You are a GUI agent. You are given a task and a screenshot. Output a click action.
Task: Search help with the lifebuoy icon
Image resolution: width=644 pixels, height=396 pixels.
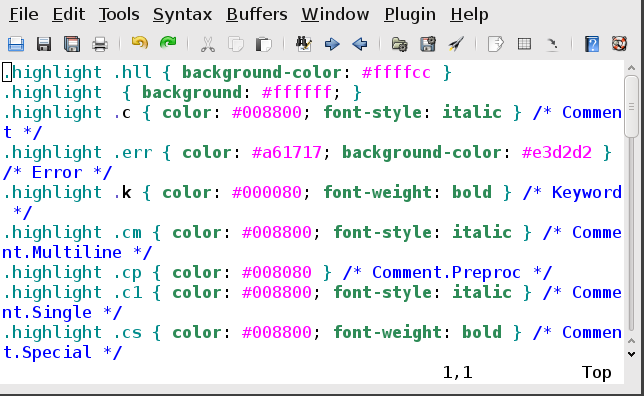pos(619,44)
